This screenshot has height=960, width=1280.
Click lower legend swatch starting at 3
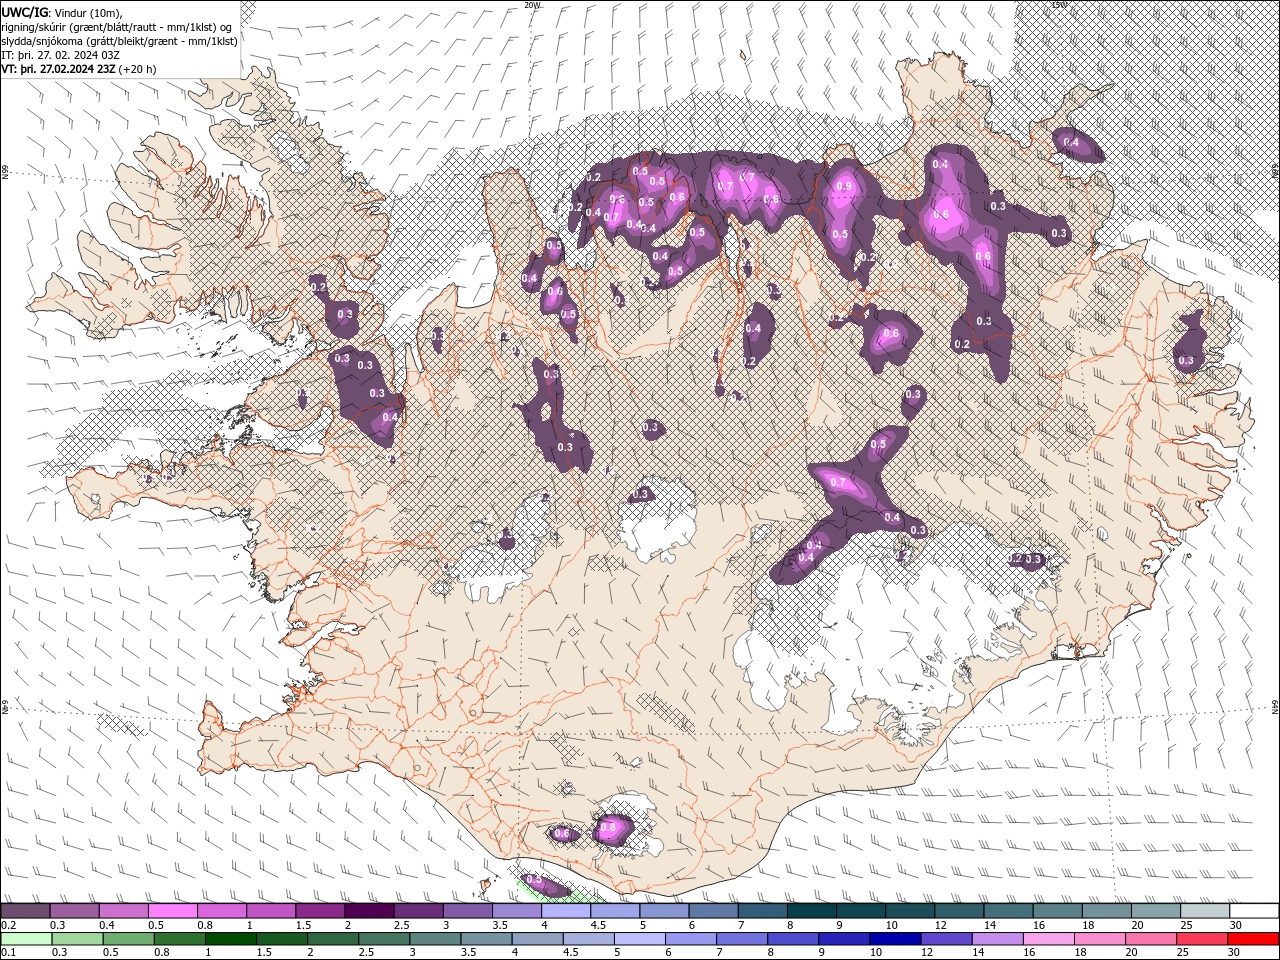click(436, 938)
